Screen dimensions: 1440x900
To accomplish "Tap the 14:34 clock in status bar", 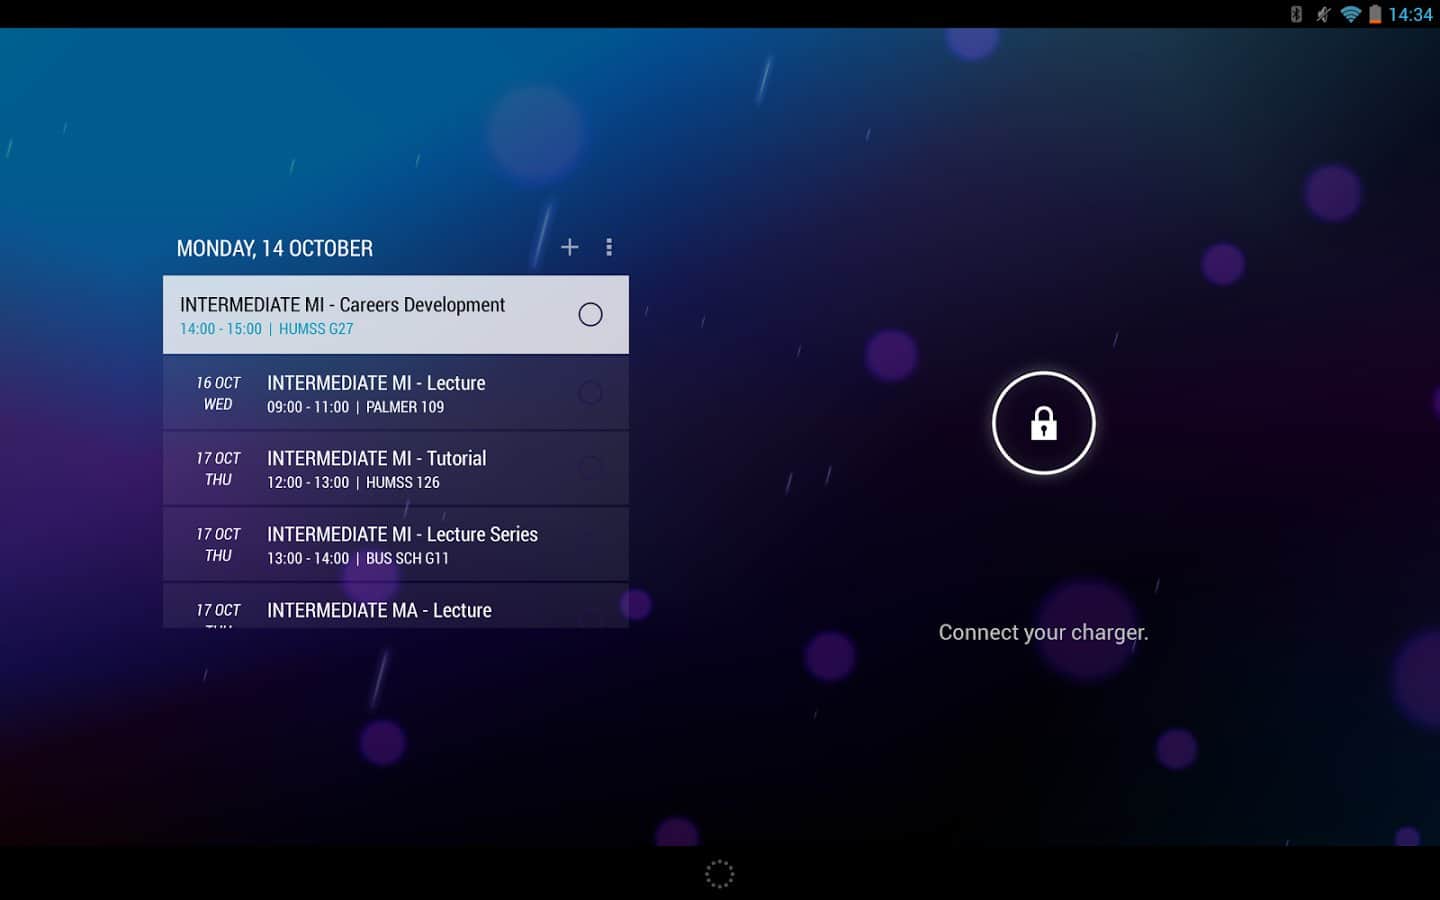I will click(x=1410, y=14).
